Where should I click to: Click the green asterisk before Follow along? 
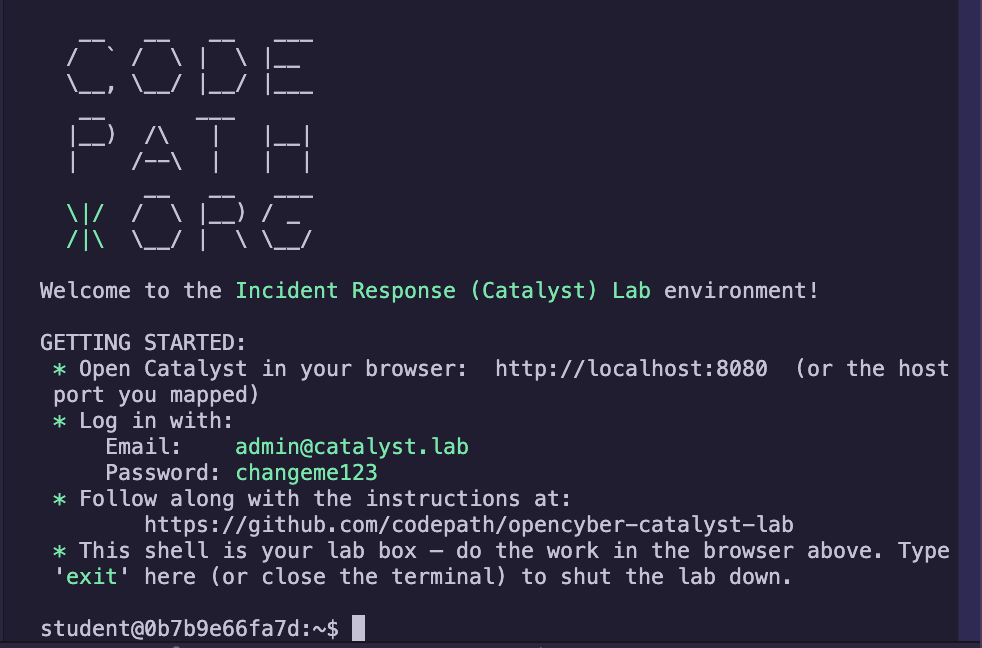59,500
